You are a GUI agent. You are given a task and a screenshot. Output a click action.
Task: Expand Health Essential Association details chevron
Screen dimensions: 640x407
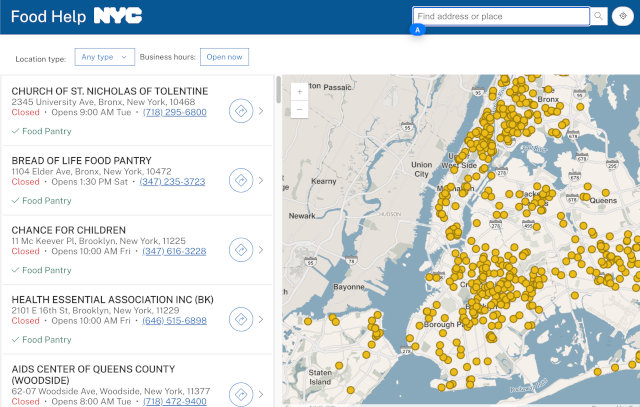click(x=261, y=319)
